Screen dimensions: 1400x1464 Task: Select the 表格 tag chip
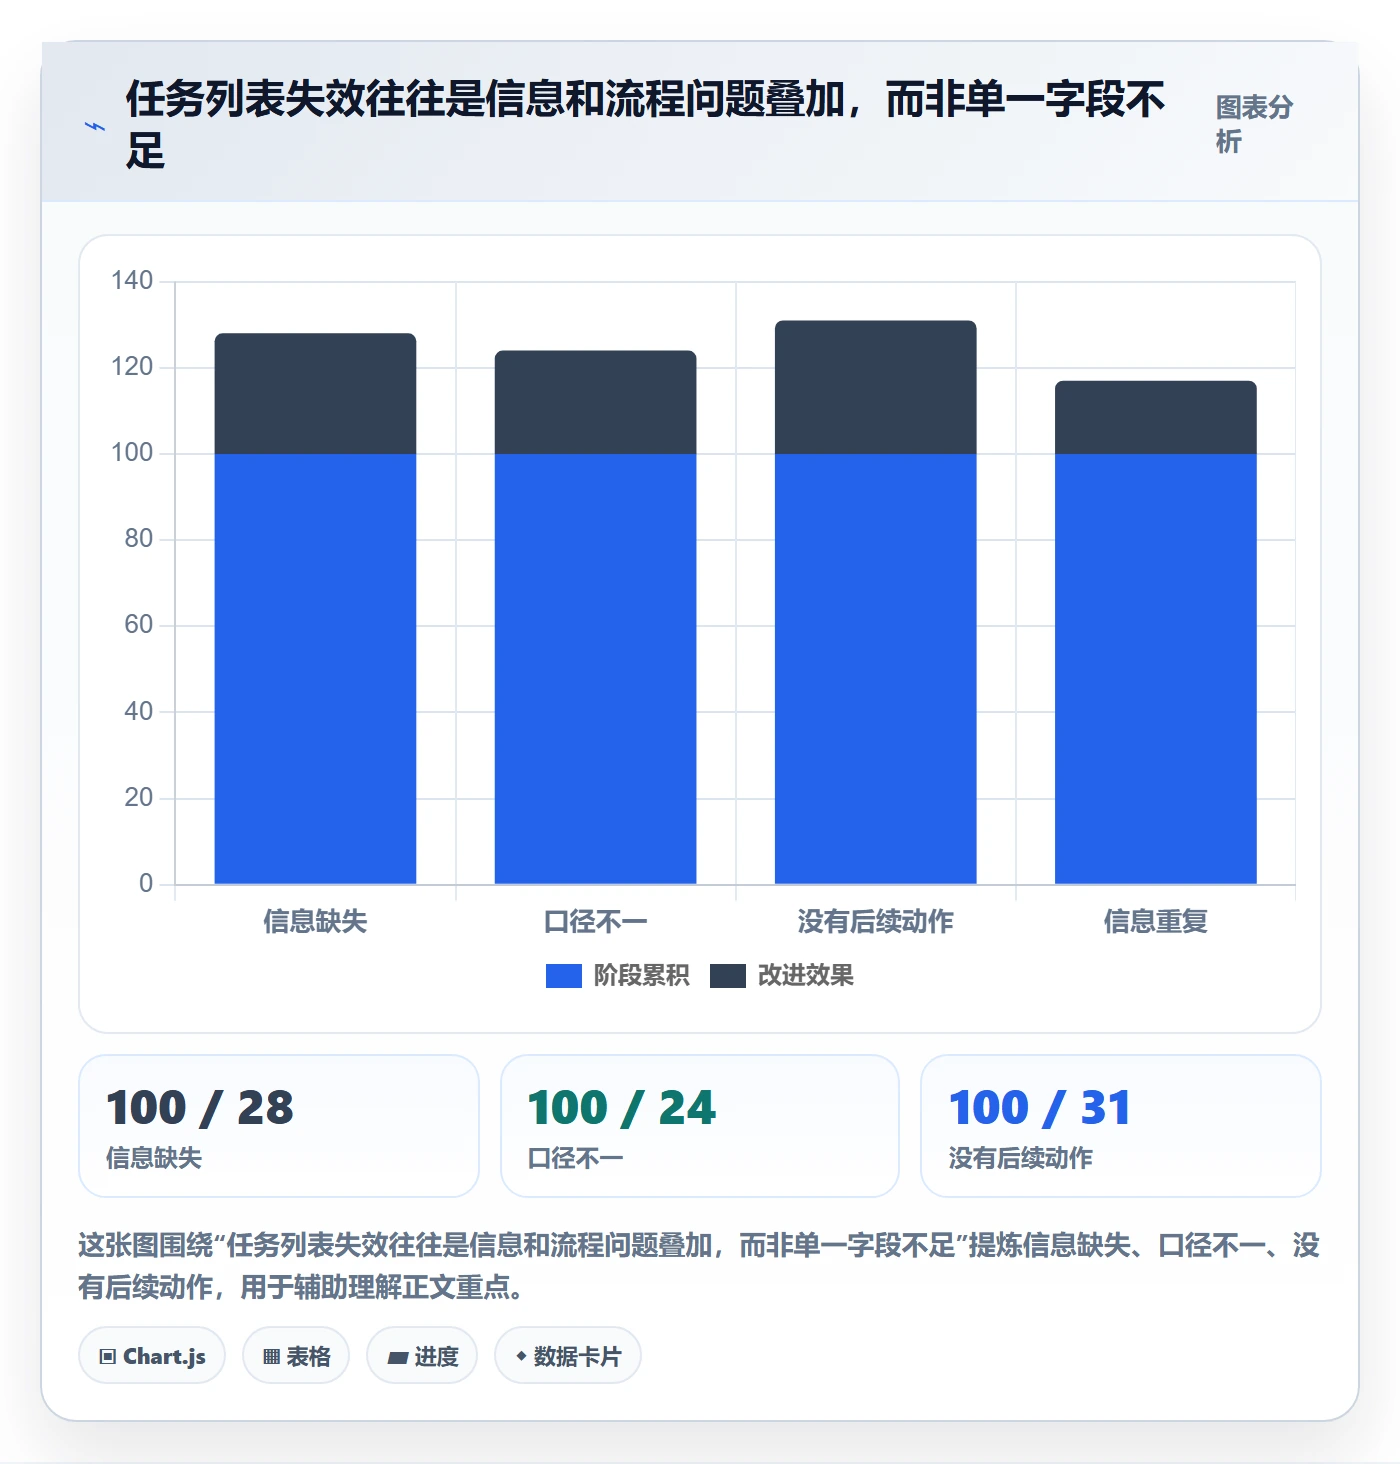296,1356
